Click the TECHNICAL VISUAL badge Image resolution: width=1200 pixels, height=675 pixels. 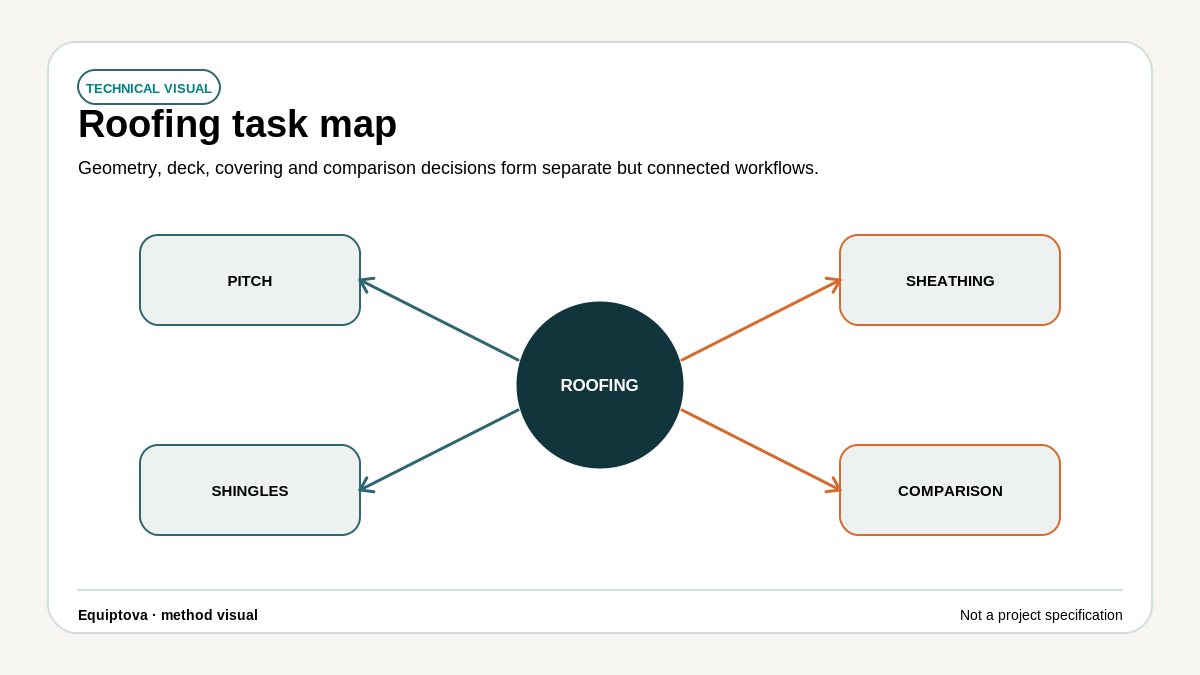[149, 88]
